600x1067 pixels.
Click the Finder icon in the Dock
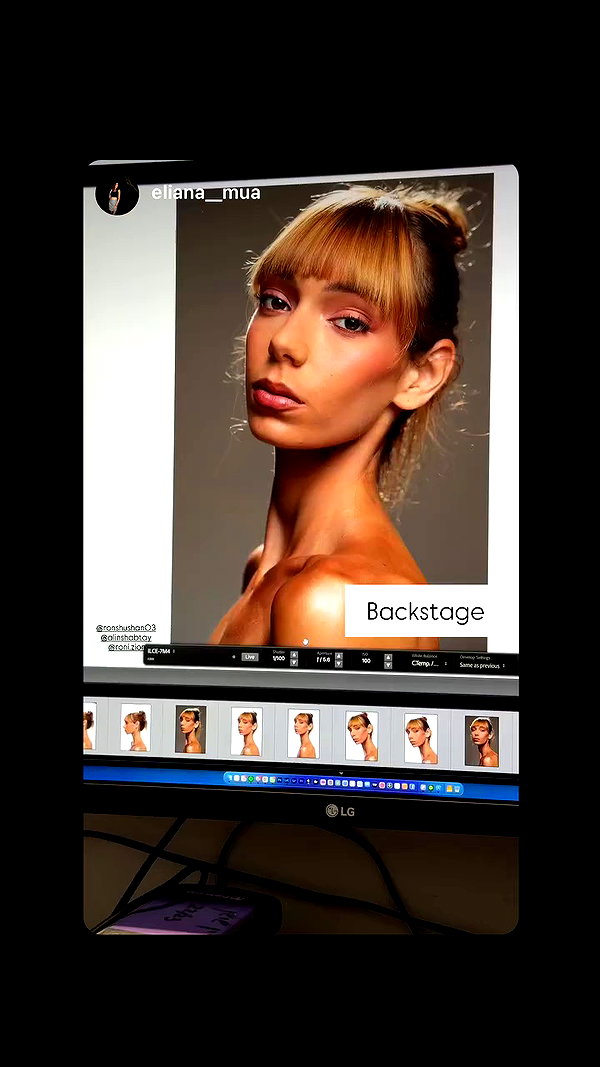pos(229,777)
